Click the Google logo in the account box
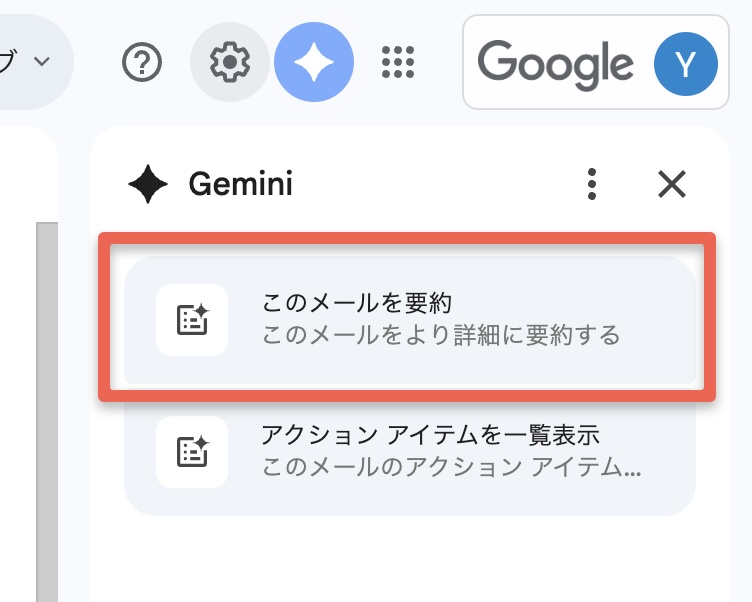The image size is (752, 602). pyautogui.click(x=555, y=65)
